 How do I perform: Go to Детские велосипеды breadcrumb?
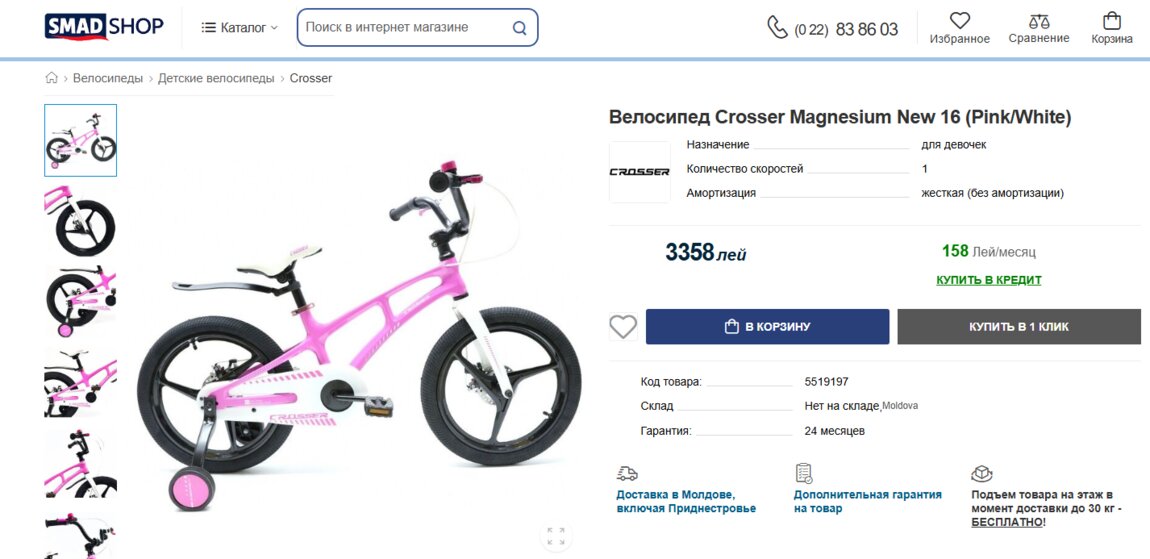click(x=215, y=78)
